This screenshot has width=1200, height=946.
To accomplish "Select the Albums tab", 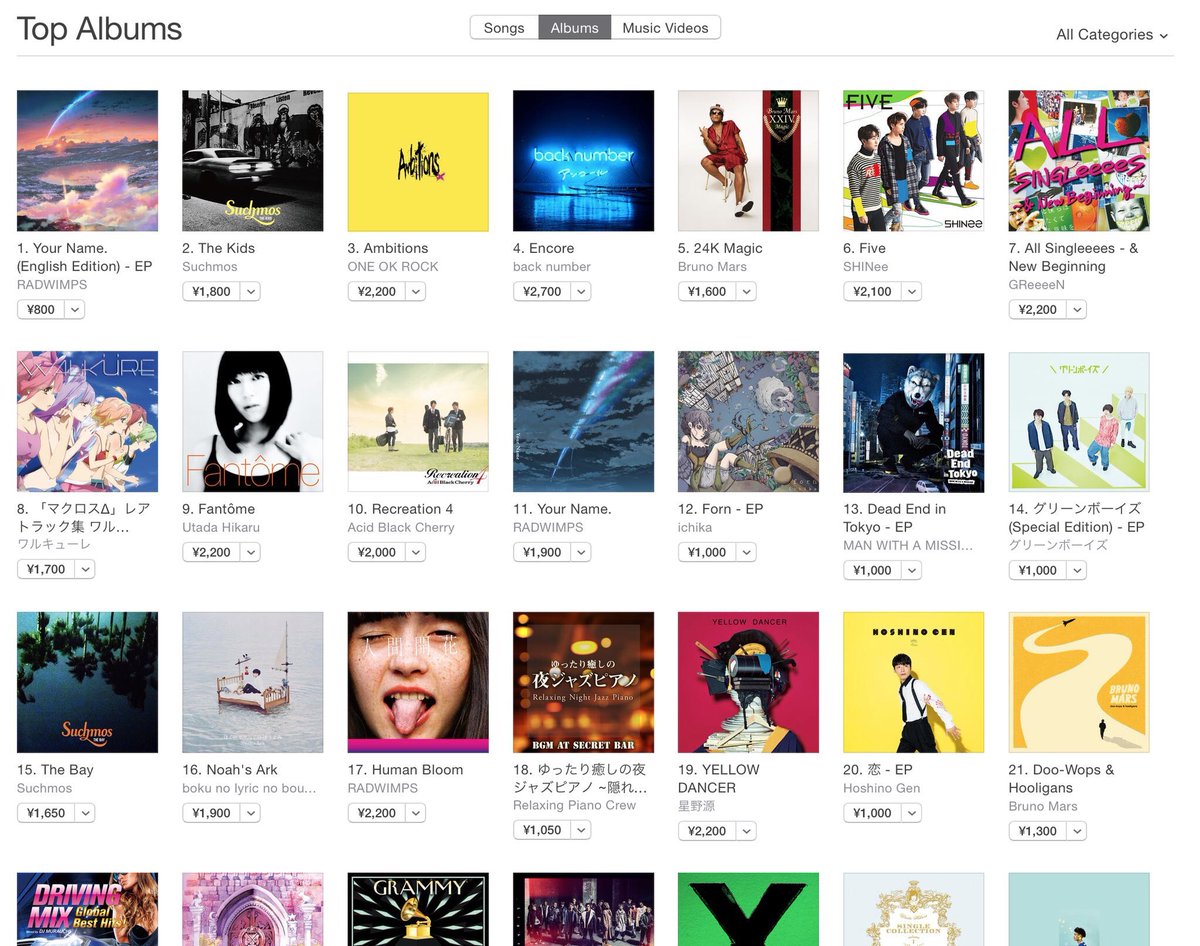I will click(574, 28).
